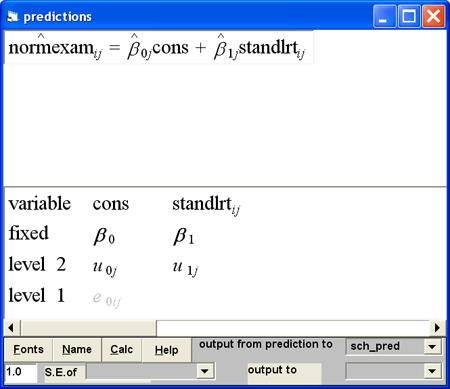Click the 'output from prediction to' label
The width and height of the screenshot is (450, 389).
tap(266, 344)
